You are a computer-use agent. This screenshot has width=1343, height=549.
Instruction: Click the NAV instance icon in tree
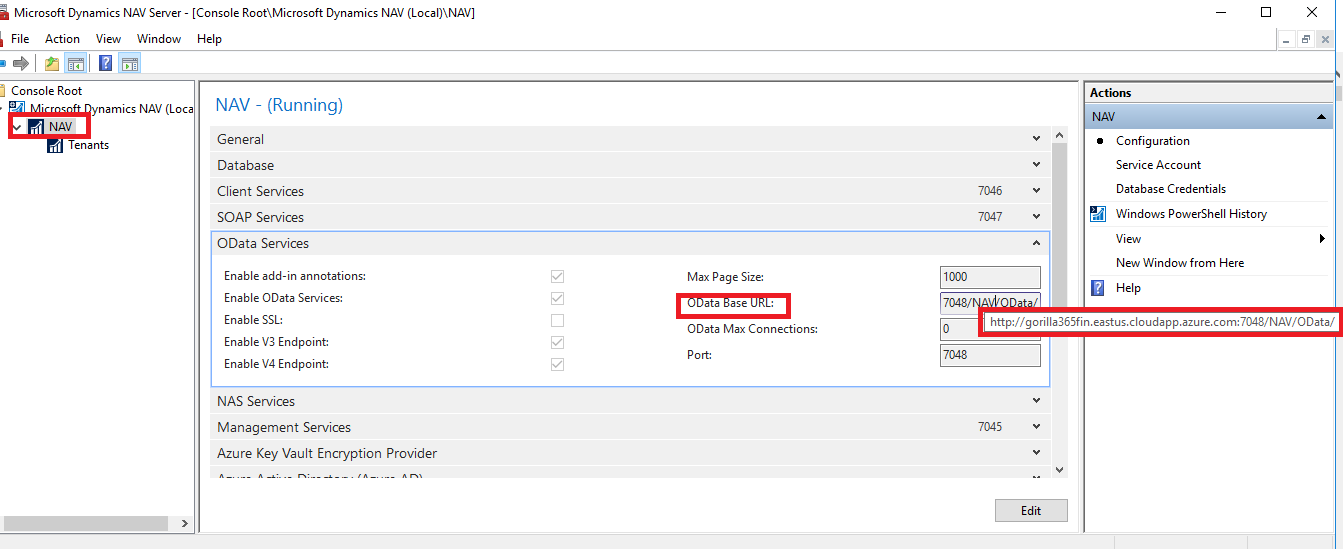coord(36,127)
